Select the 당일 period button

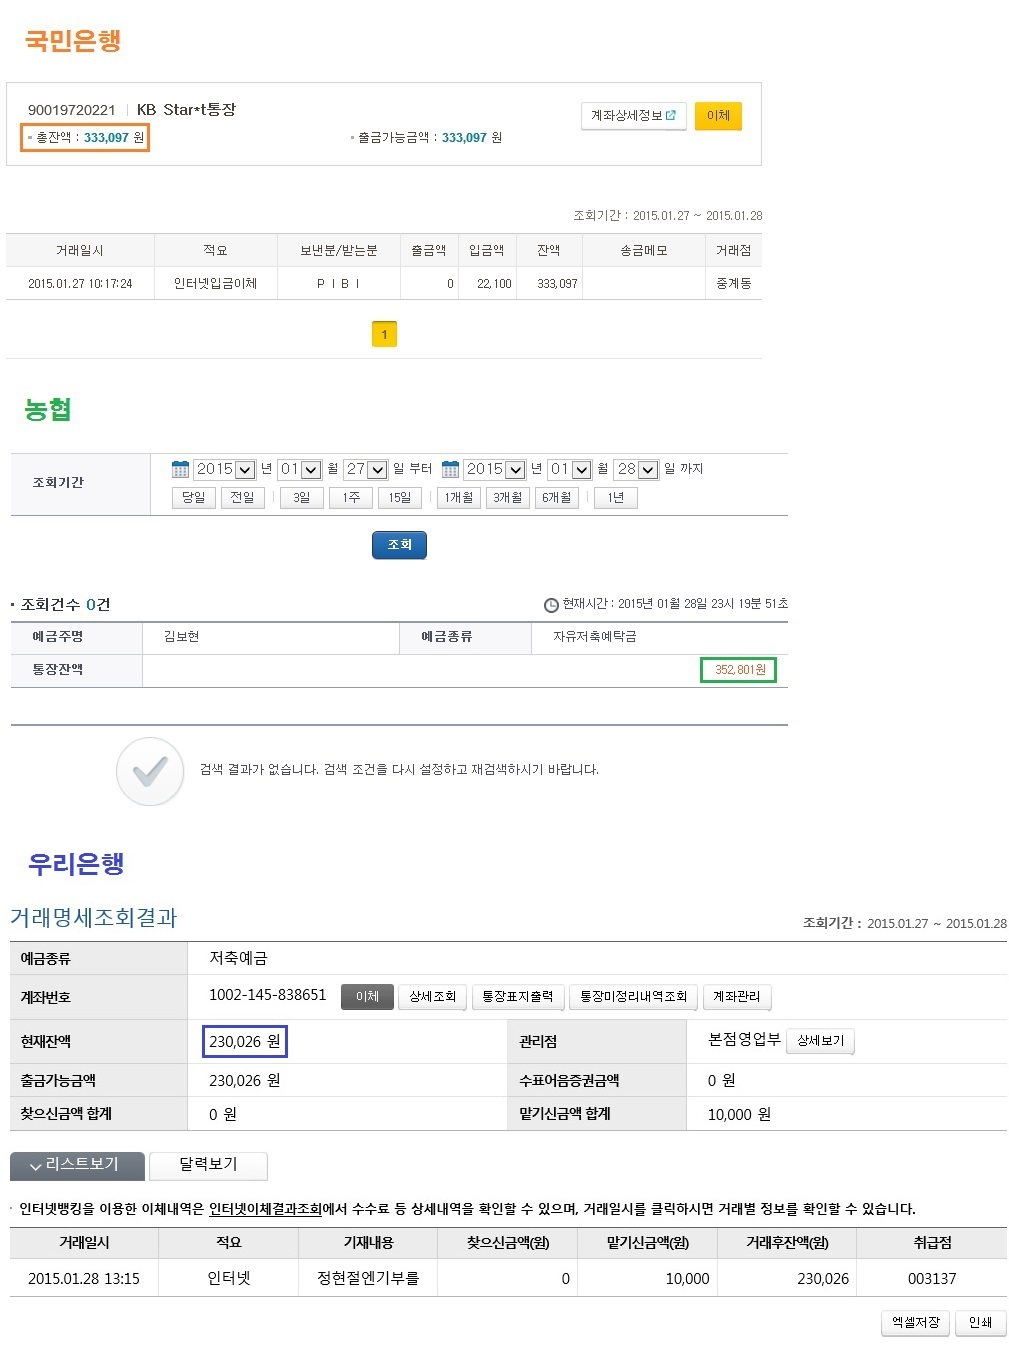point(193,498)
